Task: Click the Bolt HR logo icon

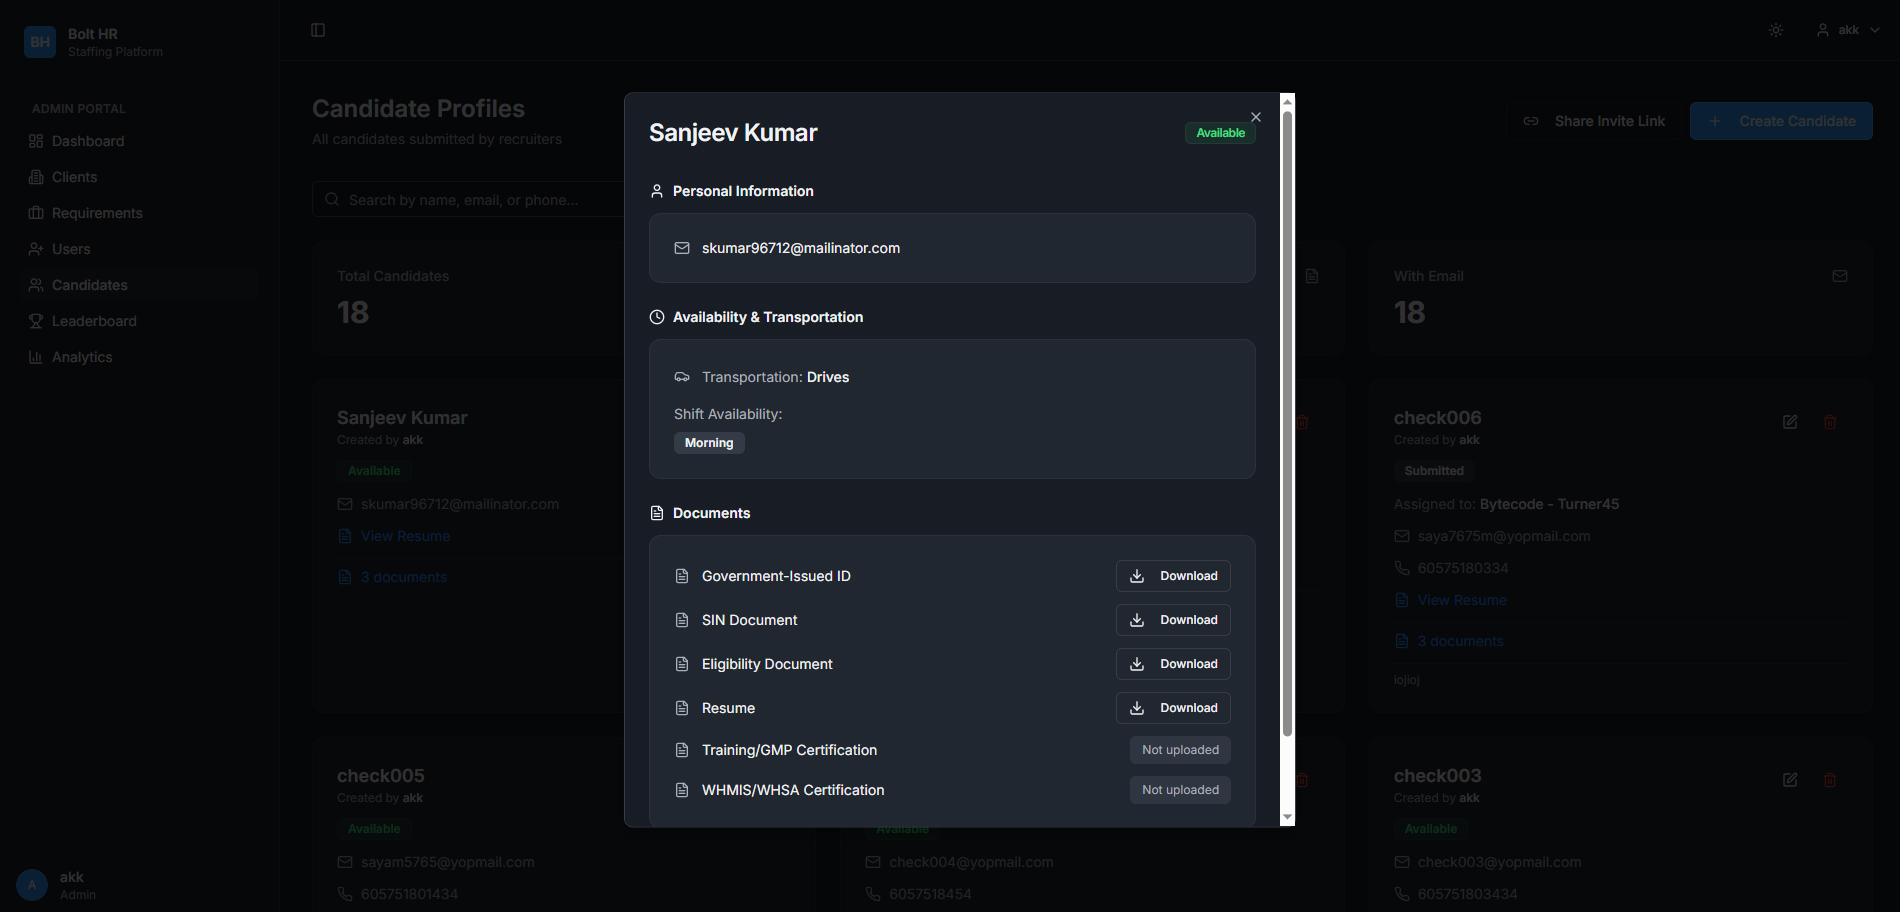Action: [x=40, y=42]
